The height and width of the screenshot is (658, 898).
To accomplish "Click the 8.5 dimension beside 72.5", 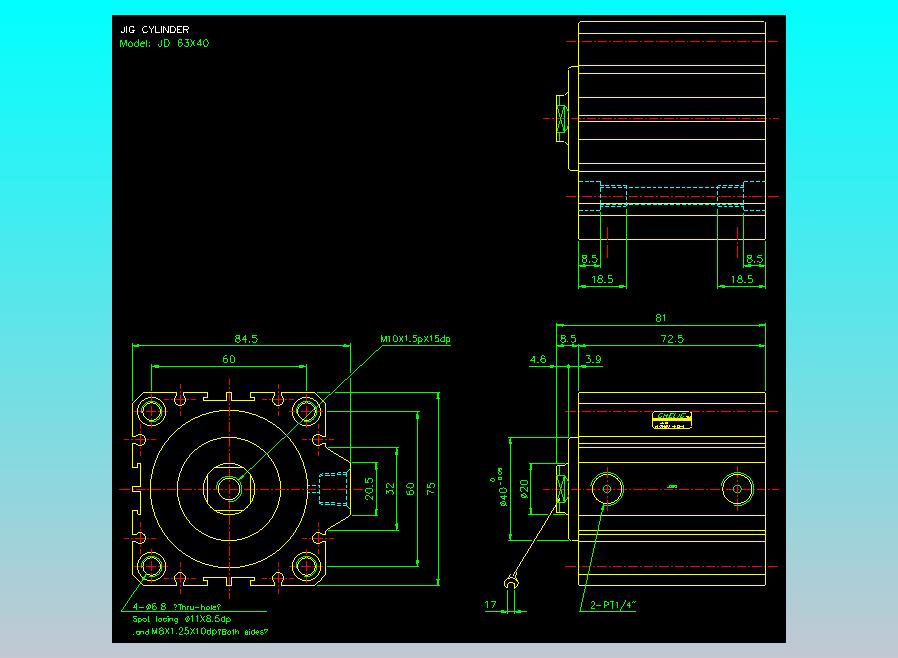I will click(568, 339).
